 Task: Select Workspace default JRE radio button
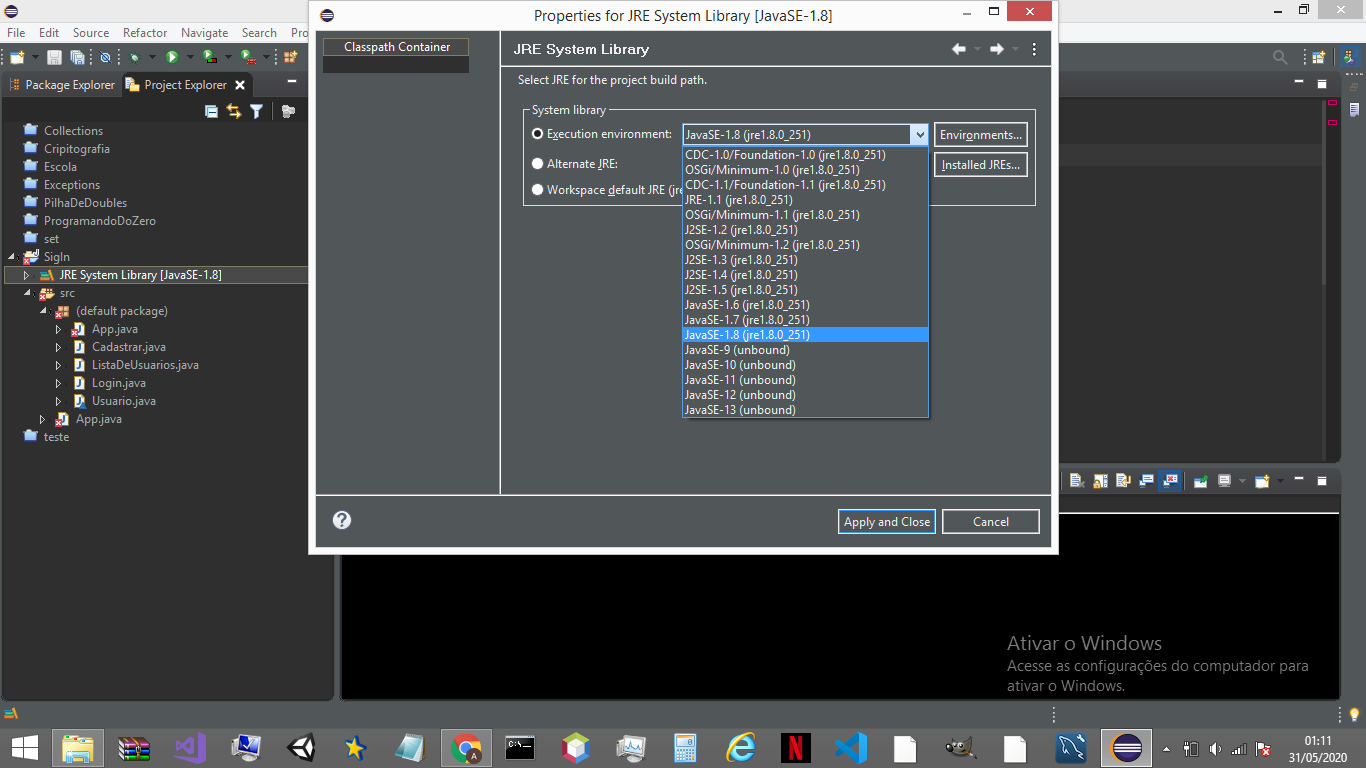pyautogui.click(x=538, y=190)
